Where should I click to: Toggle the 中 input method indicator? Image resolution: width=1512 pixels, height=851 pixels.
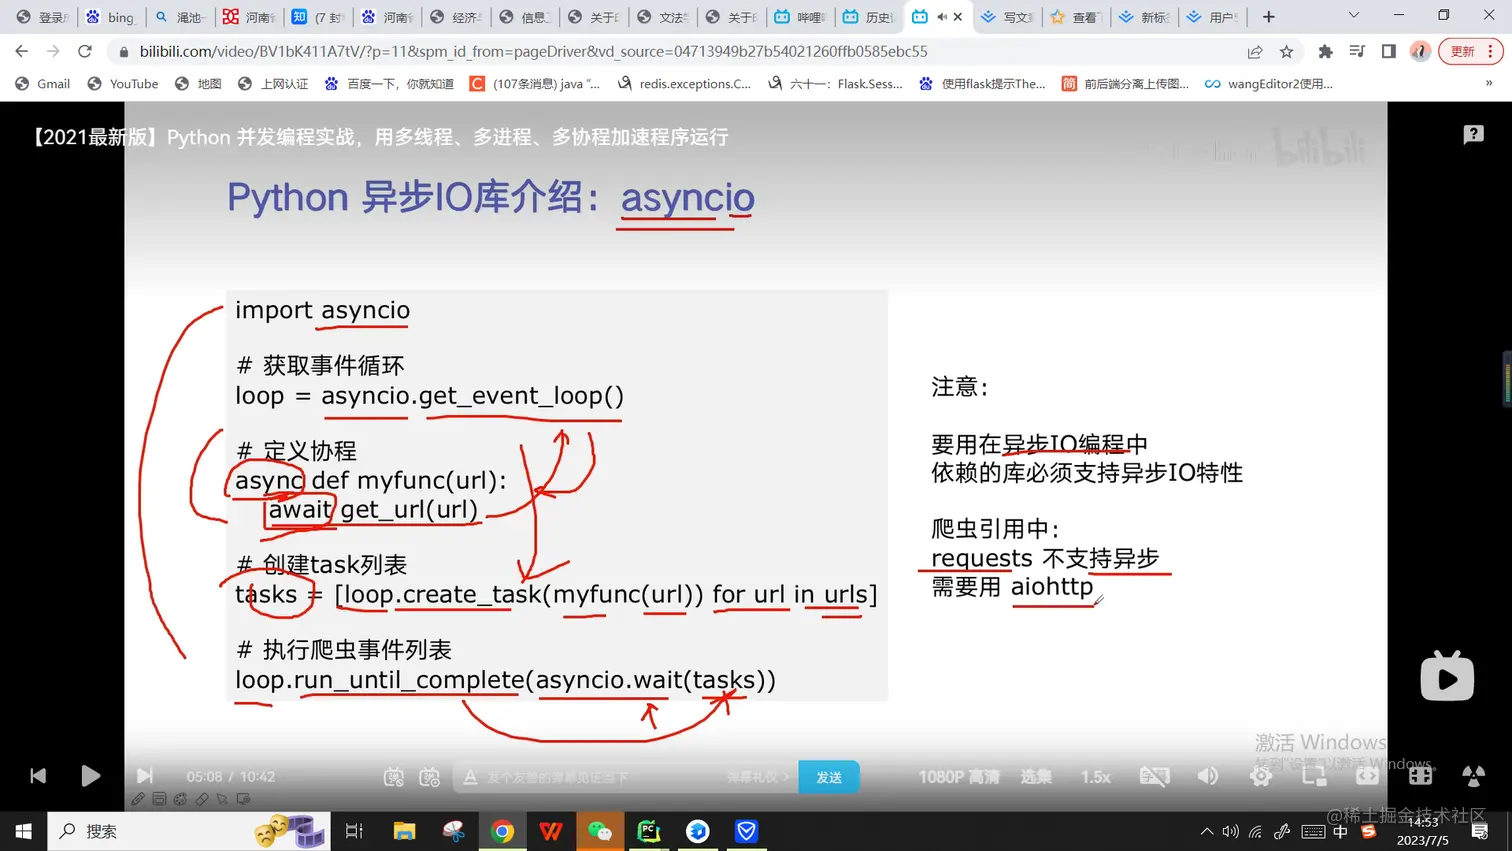[1341, 831]
